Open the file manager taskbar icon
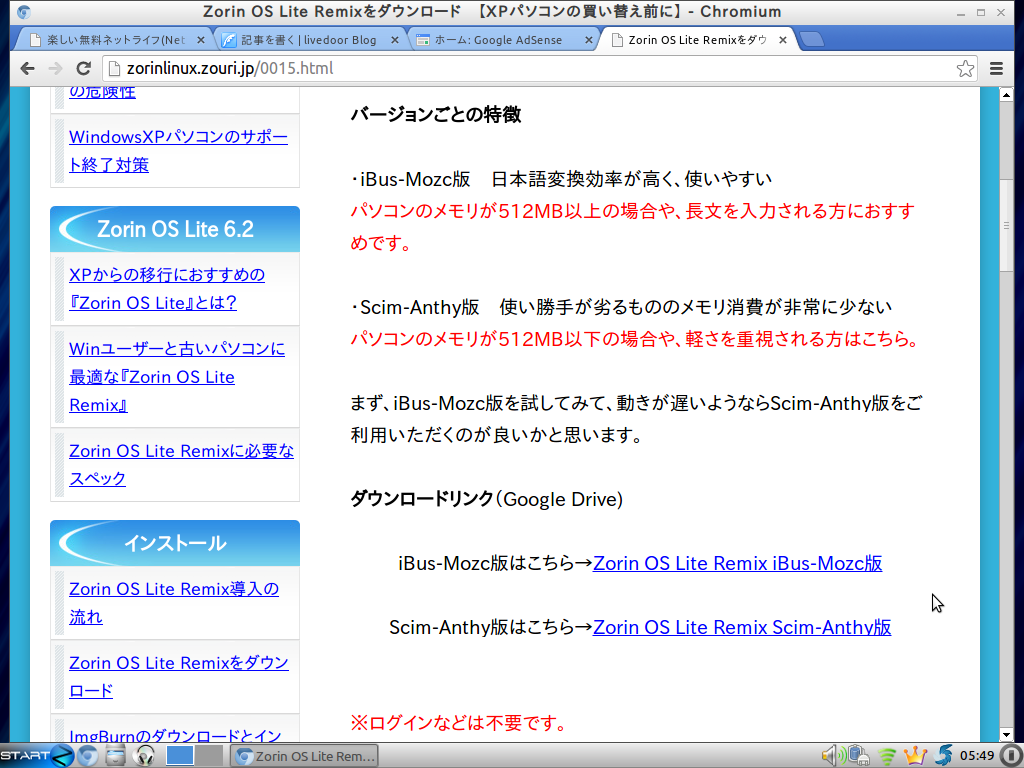This screenshot has width=1024, height=768. pos(116,756)
